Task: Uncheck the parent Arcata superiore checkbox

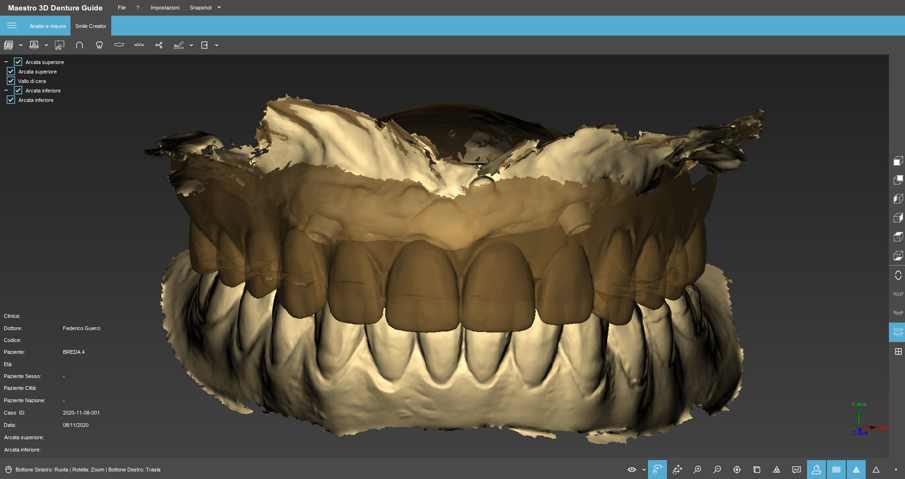Action: (x=18, y=62)
